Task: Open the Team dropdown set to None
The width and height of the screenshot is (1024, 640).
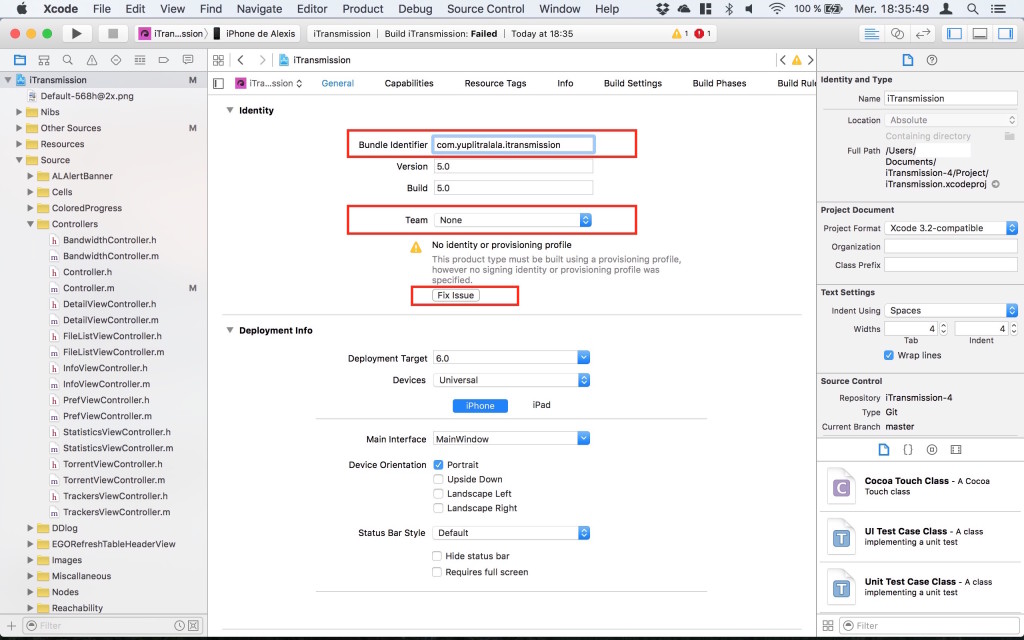Action: click(513, 220)
